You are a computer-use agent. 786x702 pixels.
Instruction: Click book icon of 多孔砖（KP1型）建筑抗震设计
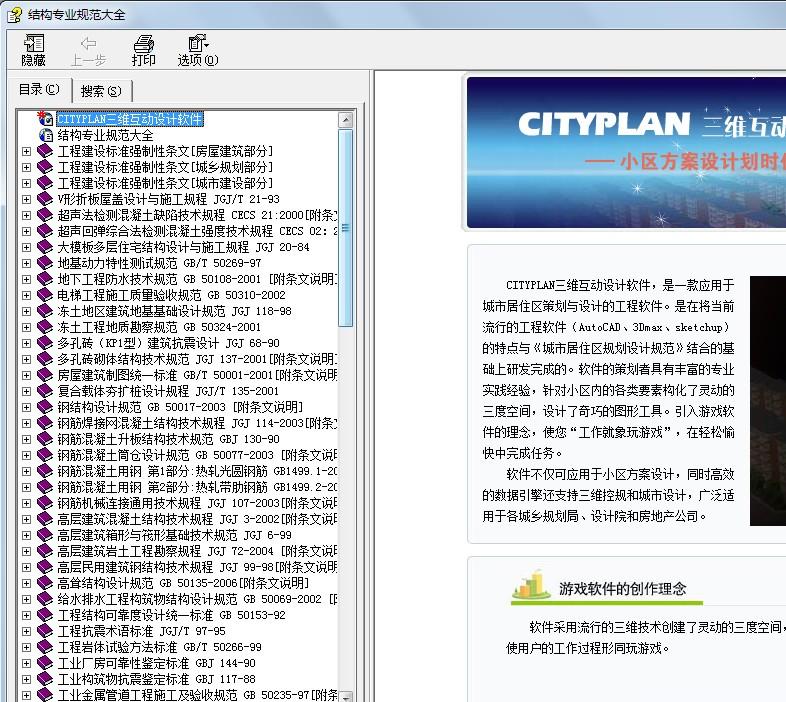(45, 343)
